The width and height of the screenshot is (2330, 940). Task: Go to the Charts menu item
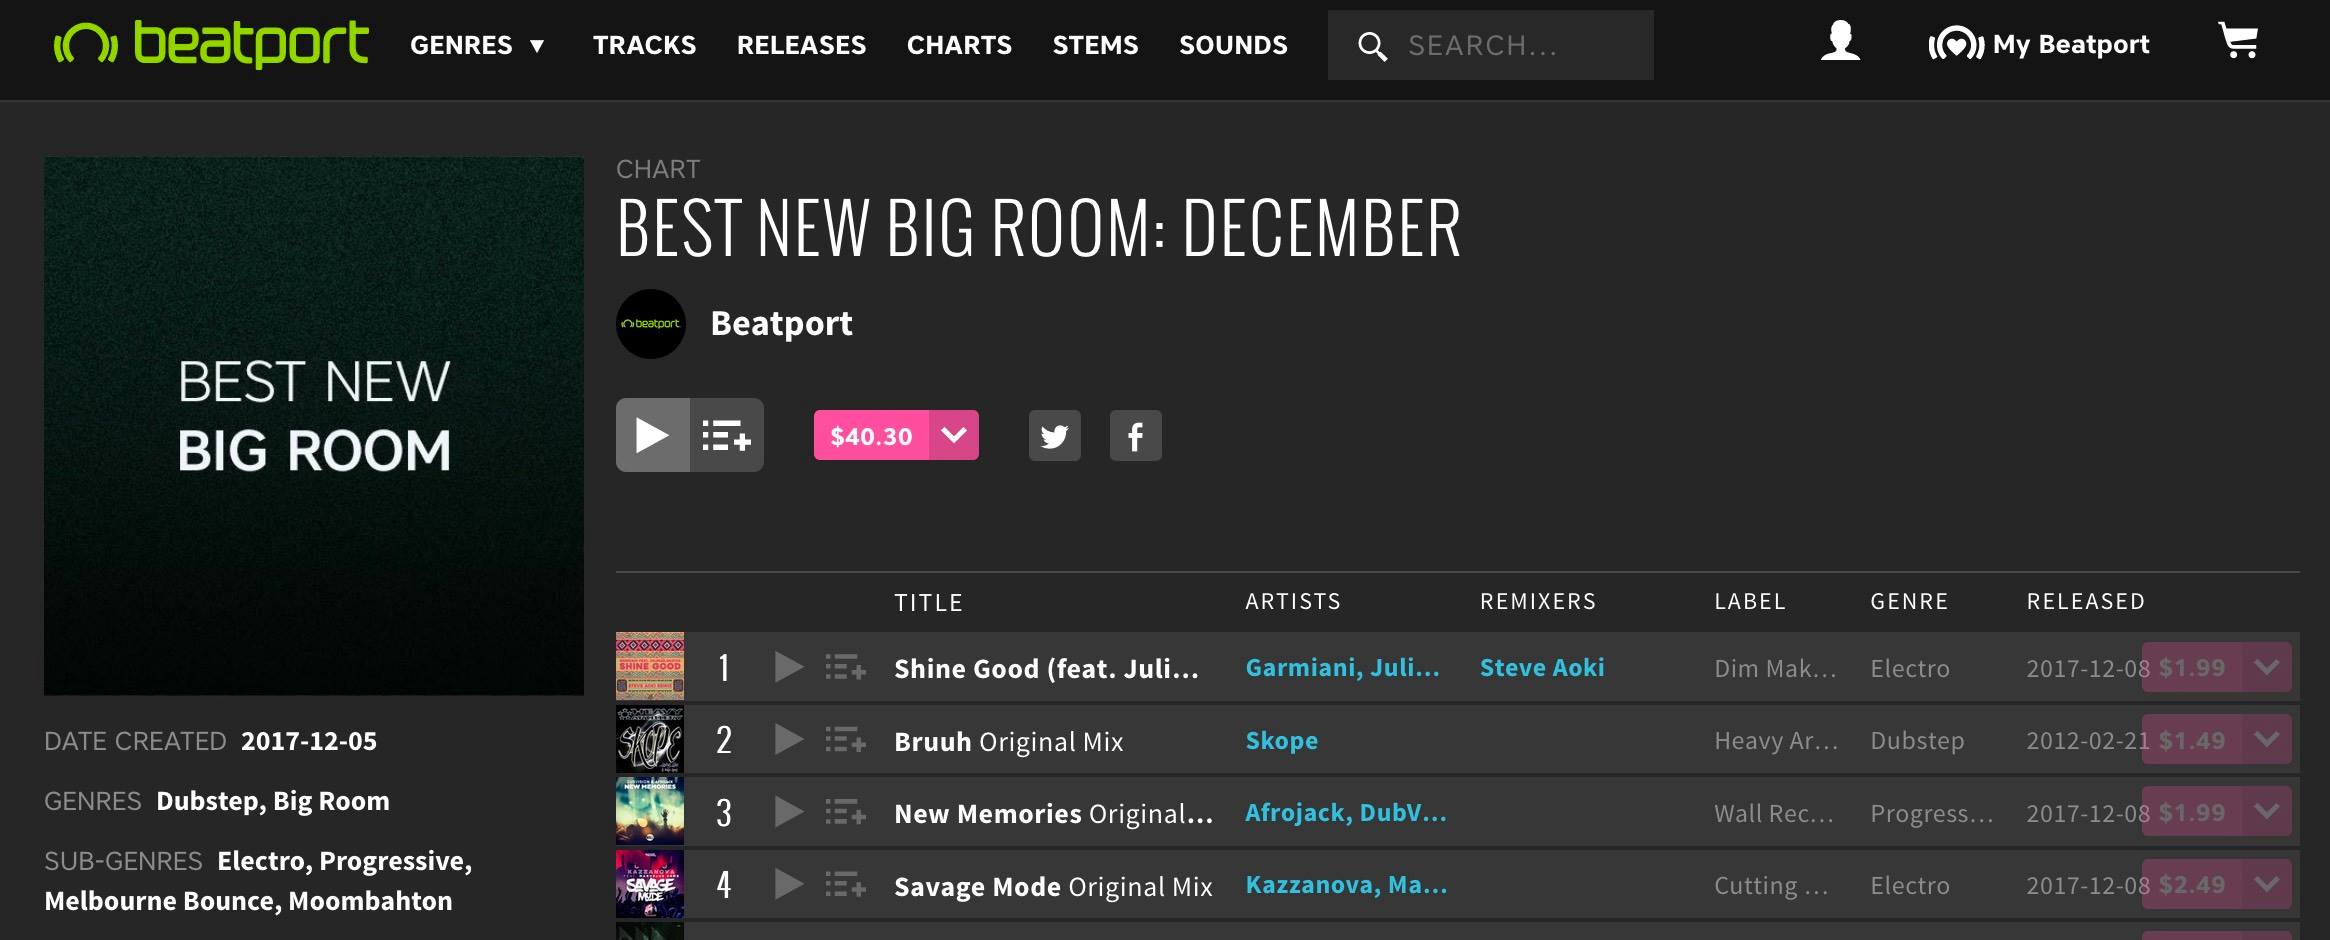[x=959, y=45]
